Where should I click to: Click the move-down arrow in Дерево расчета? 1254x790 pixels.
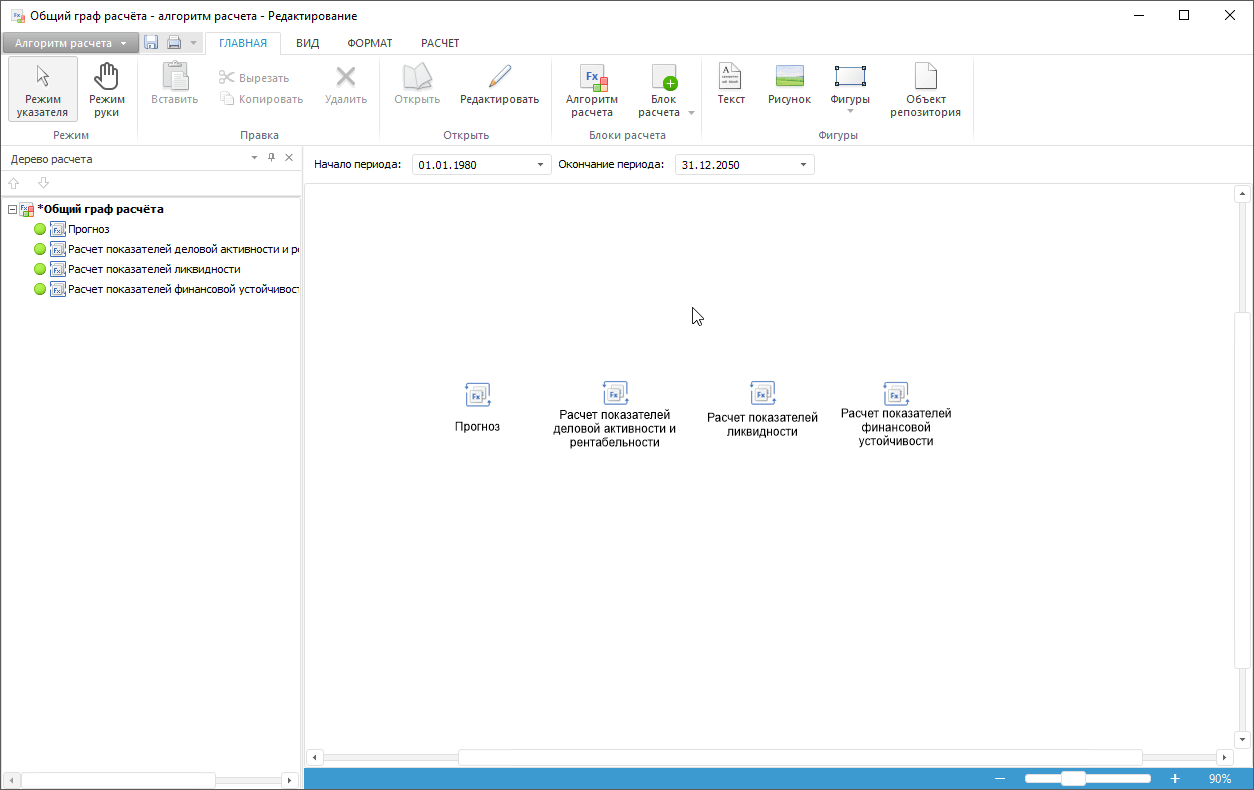[43, 183]
